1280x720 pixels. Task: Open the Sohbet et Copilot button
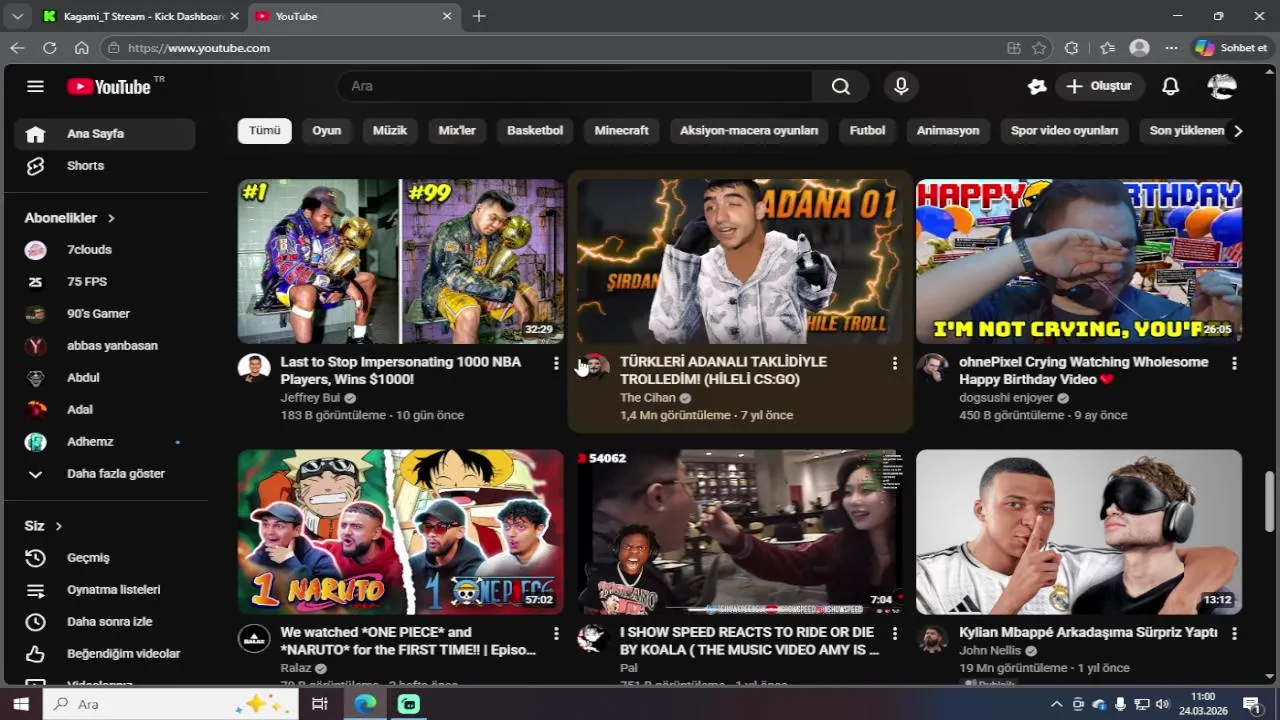[1231, 47]
